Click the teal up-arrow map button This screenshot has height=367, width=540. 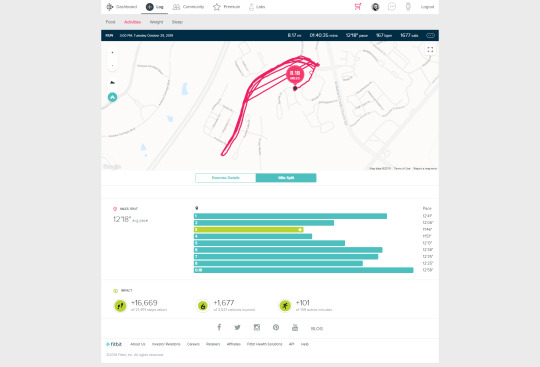tap(112, 97)
